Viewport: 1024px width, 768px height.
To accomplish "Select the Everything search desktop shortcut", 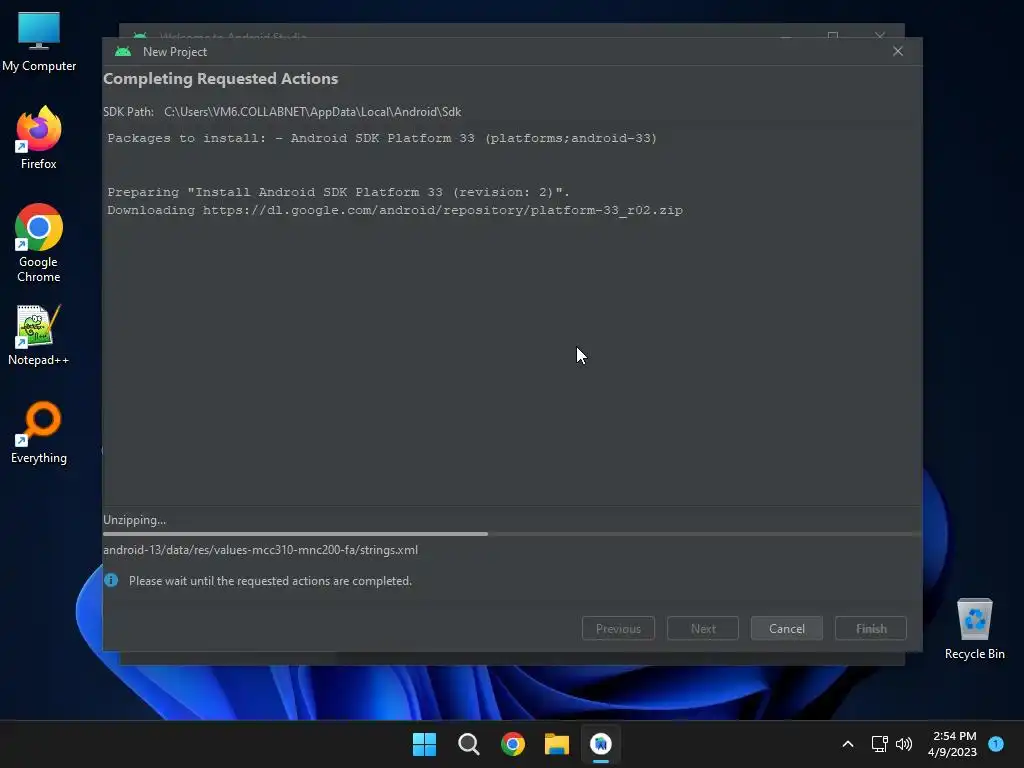I will (39, 432).
